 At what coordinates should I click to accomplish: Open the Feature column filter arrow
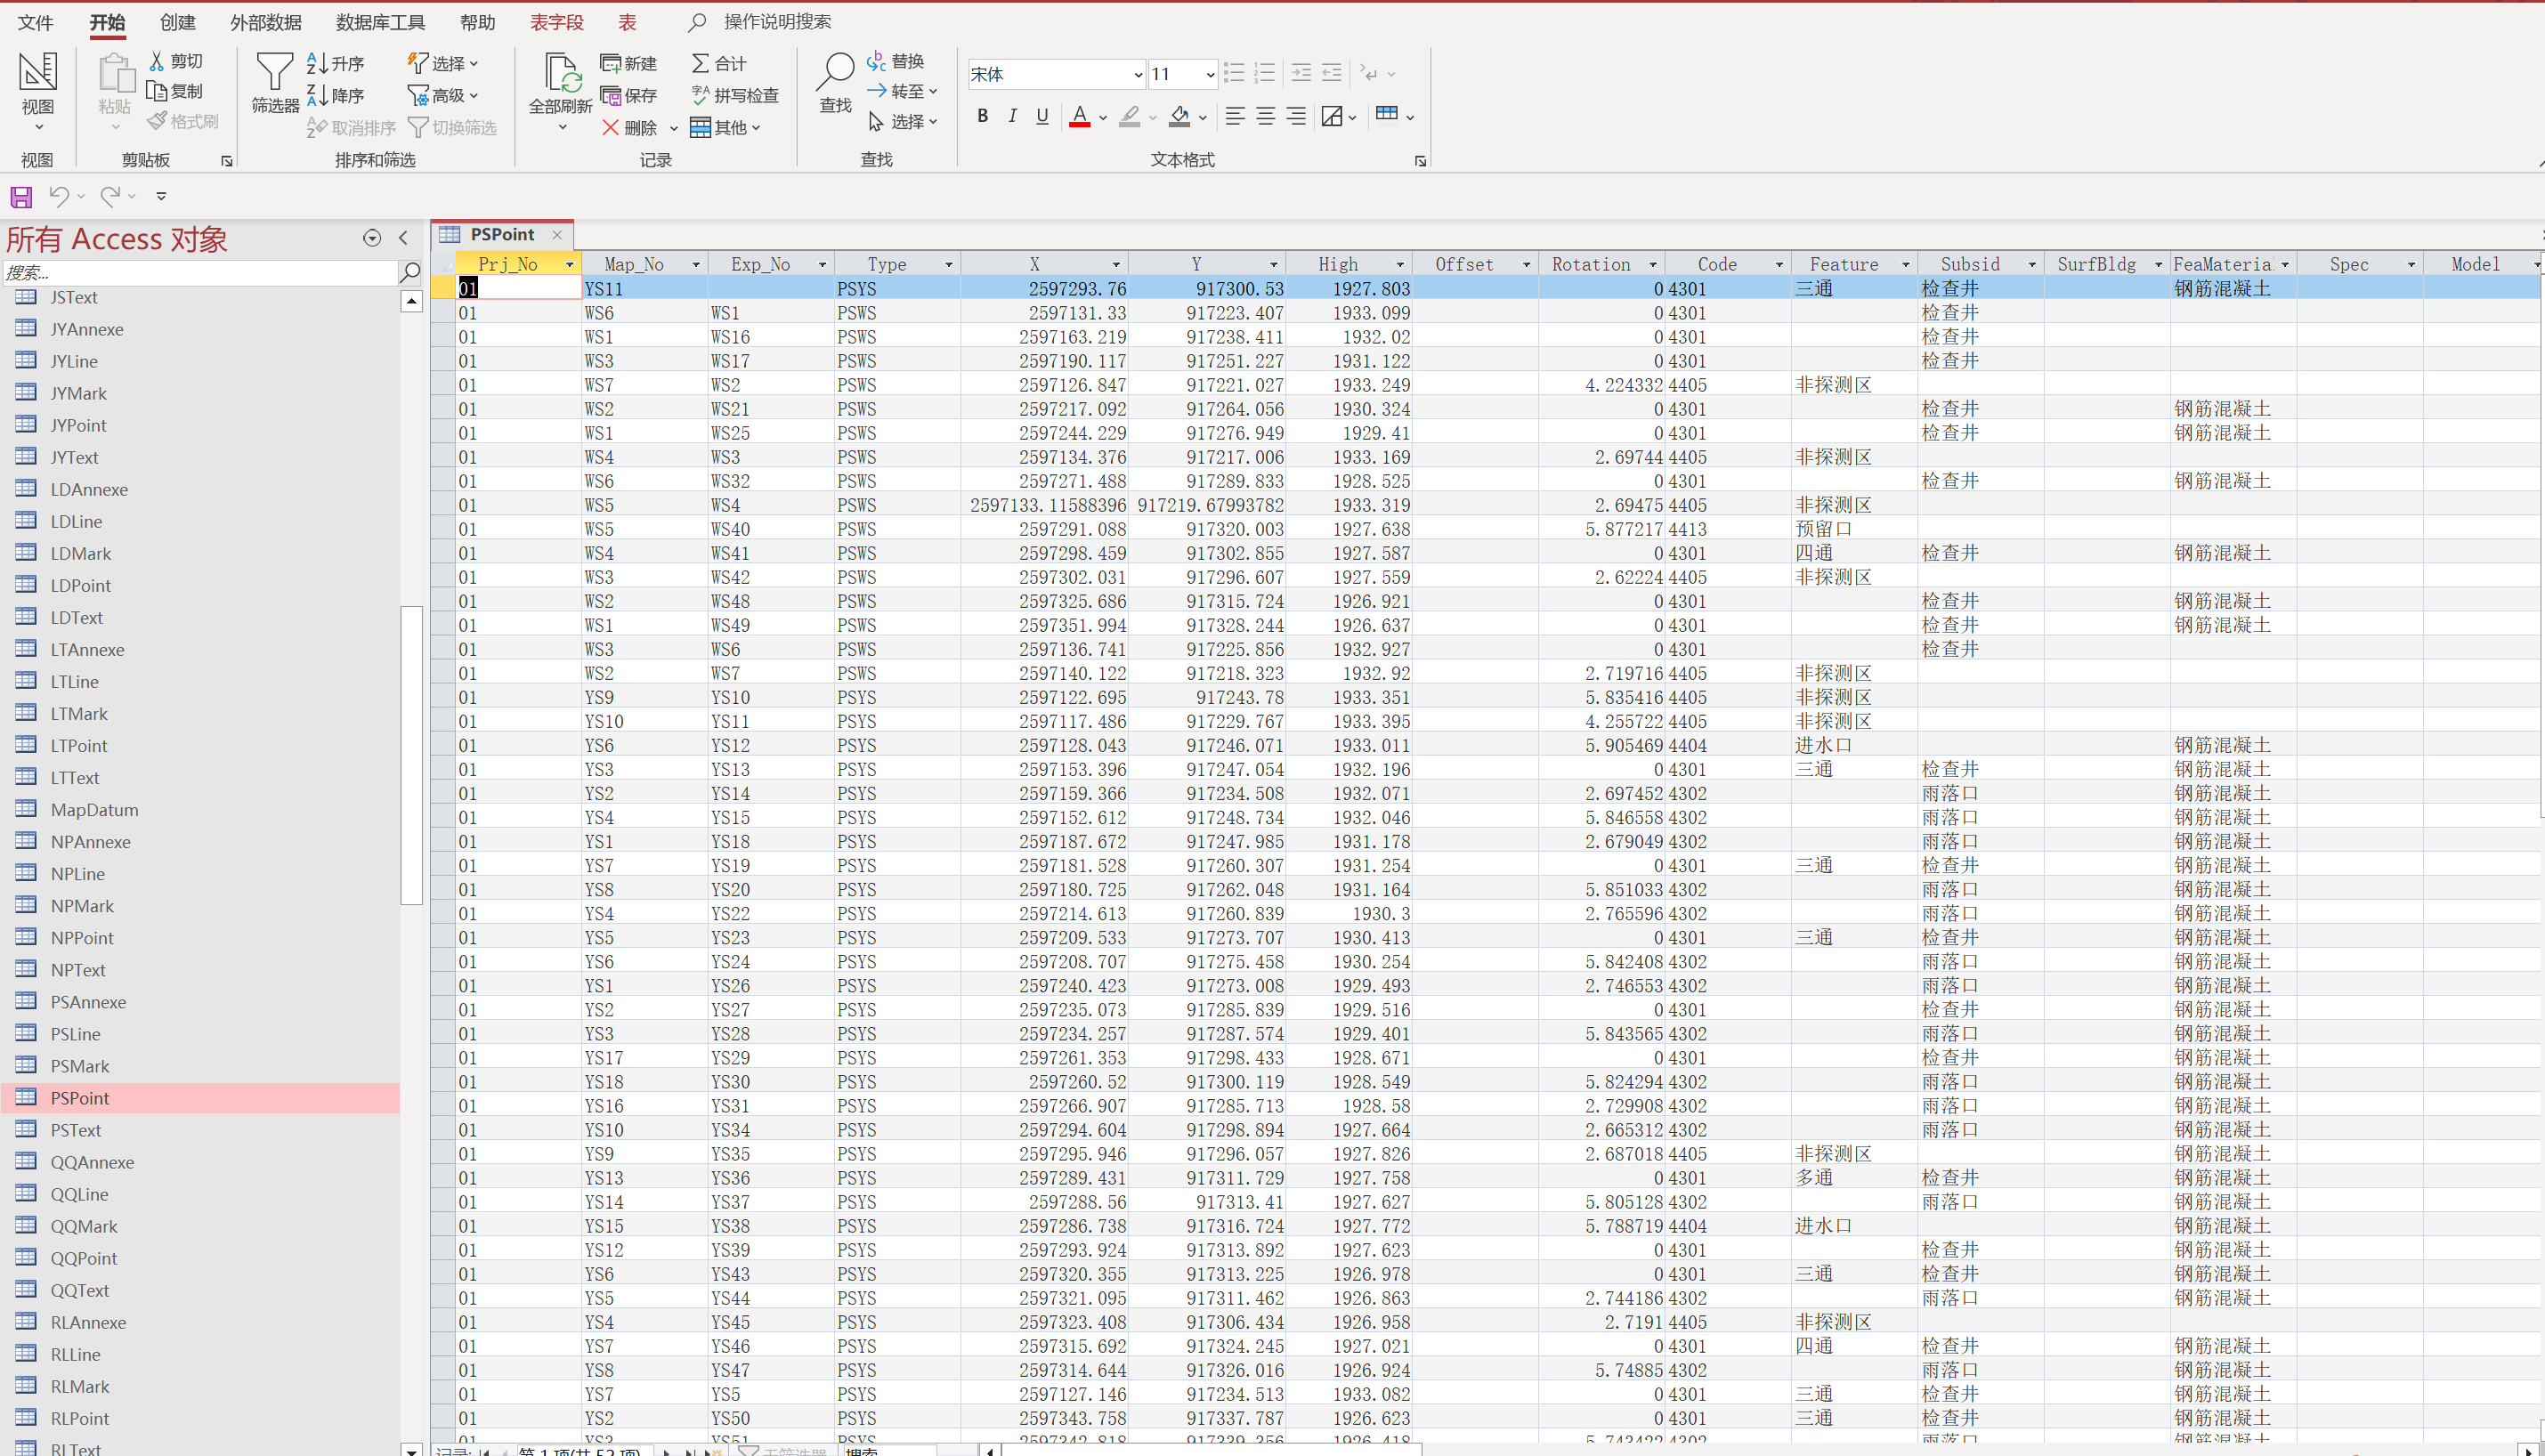1905,265
